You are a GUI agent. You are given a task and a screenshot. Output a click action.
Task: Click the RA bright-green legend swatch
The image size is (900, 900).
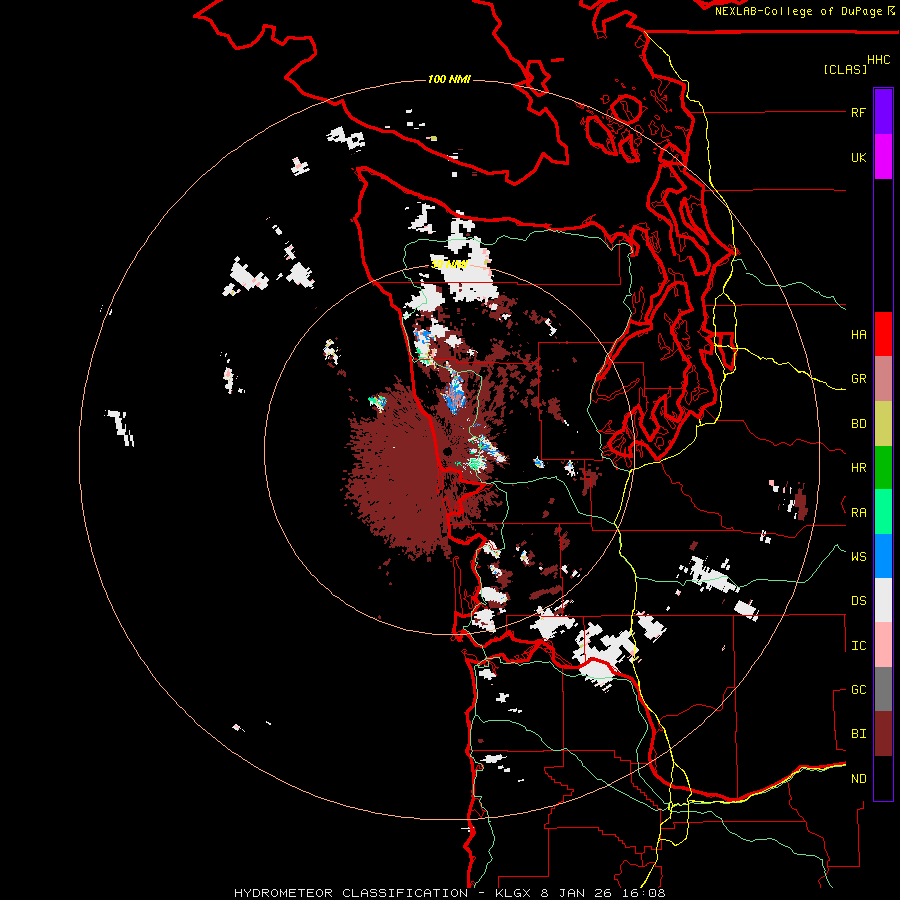(883, 511)
